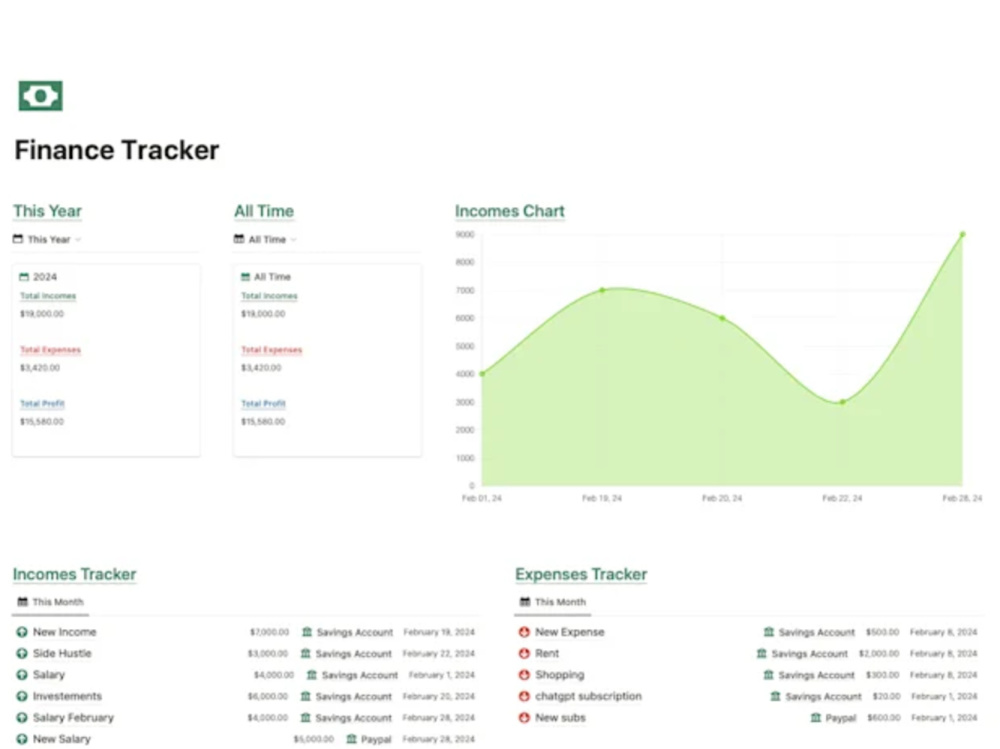Click Total Expenses label in All Time card
Image resolution: width=1000 pixels, height=749 pixels.
272,350
